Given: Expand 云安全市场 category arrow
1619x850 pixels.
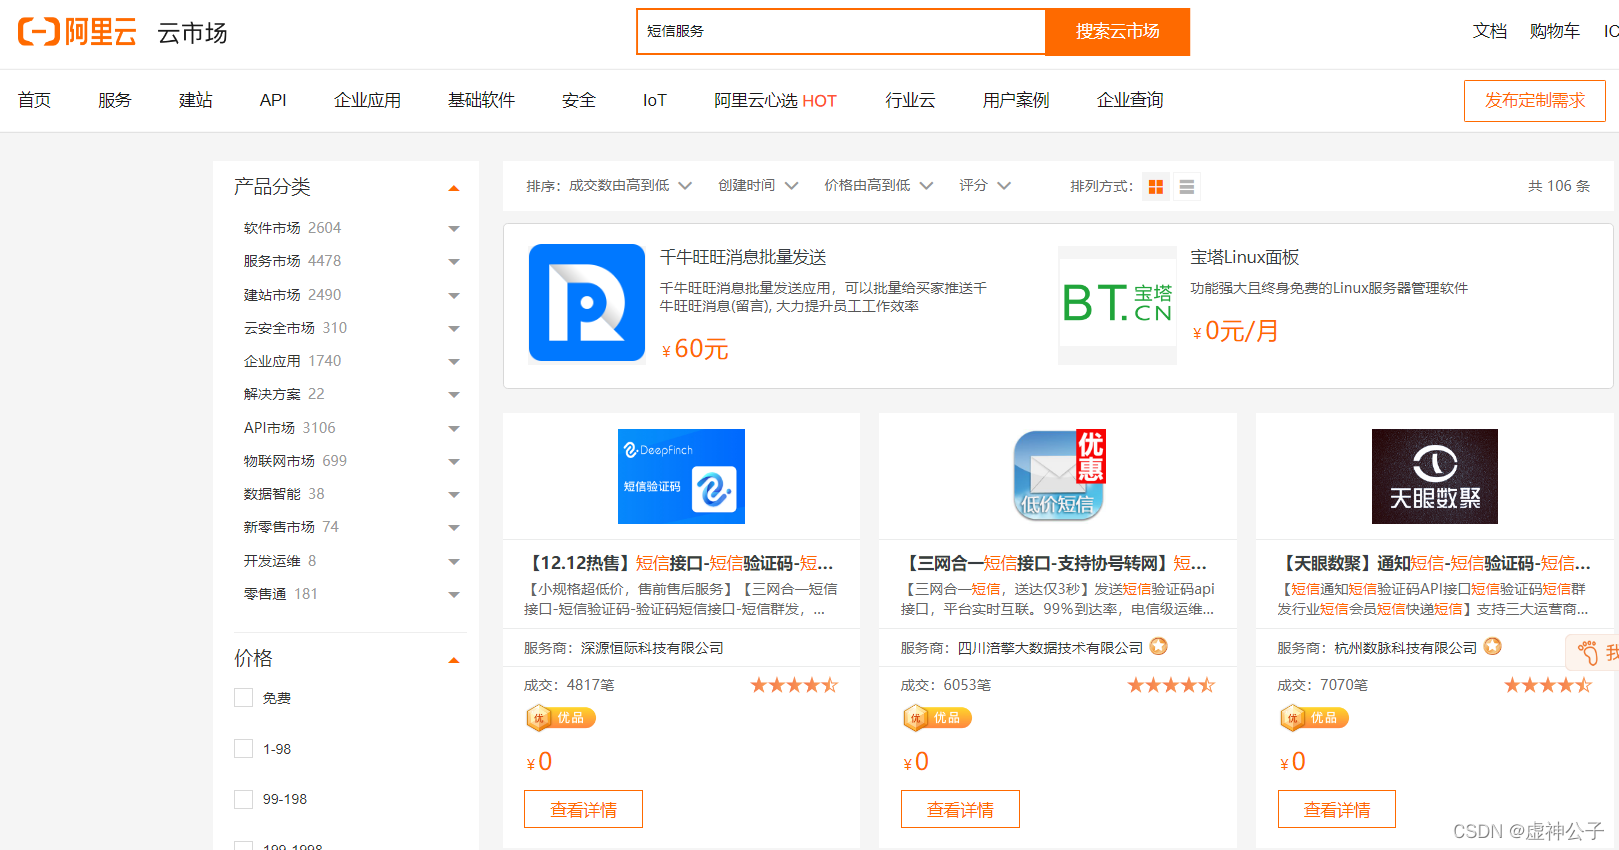Looking at the screenshot, I should (x=454, y=329).
